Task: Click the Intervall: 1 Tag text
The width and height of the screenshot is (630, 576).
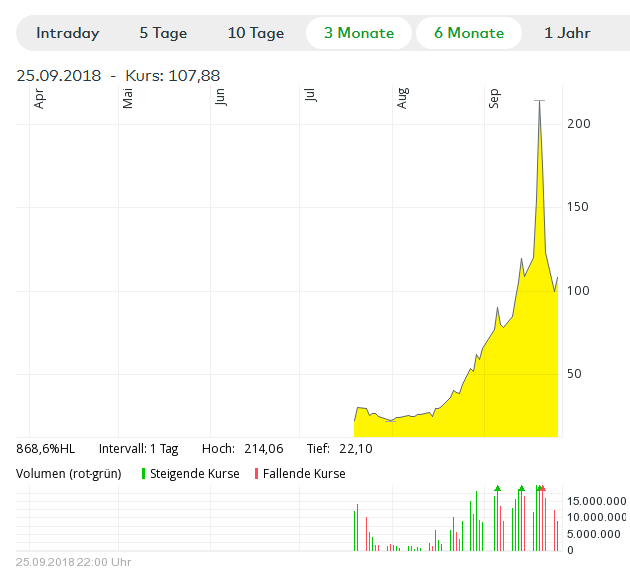Action: pos(141,449)
